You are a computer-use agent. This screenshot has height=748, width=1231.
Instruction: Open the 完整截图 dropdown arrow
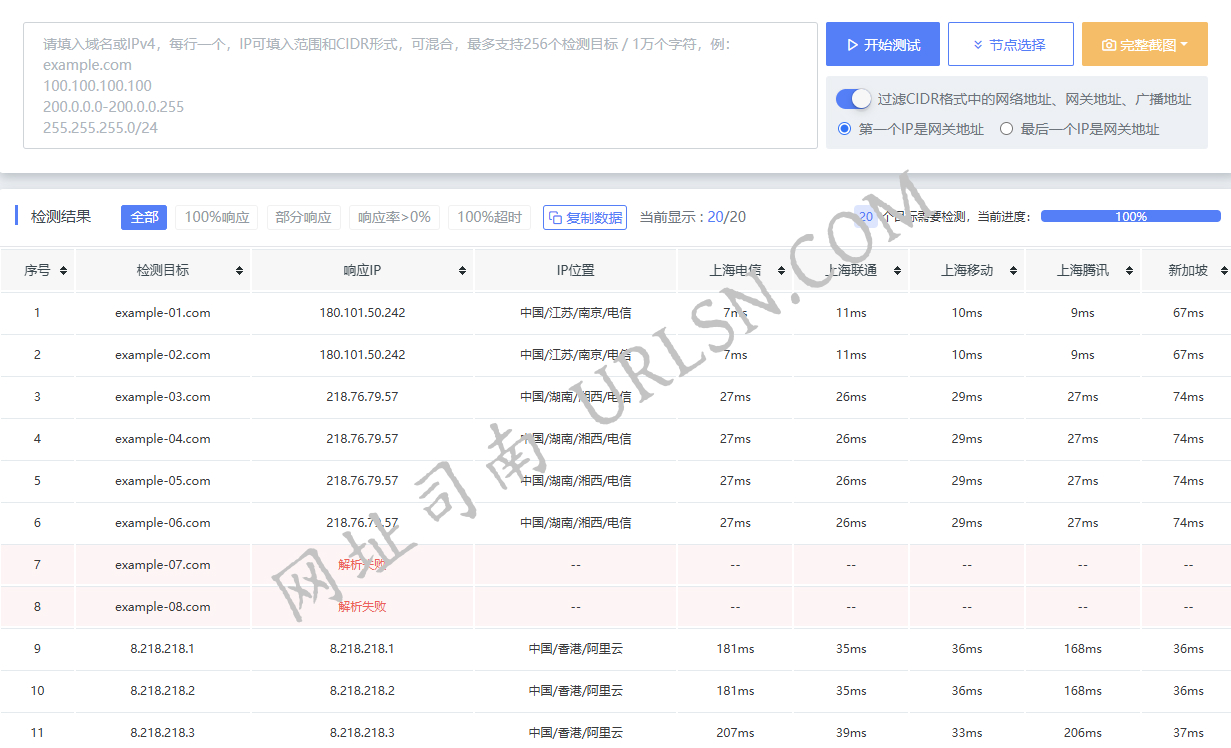1184,44
